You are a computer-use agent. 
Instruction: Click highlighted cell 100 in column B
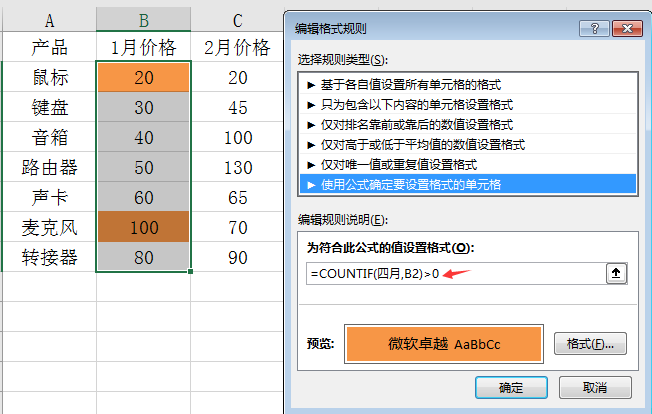(x=143, y=227)
